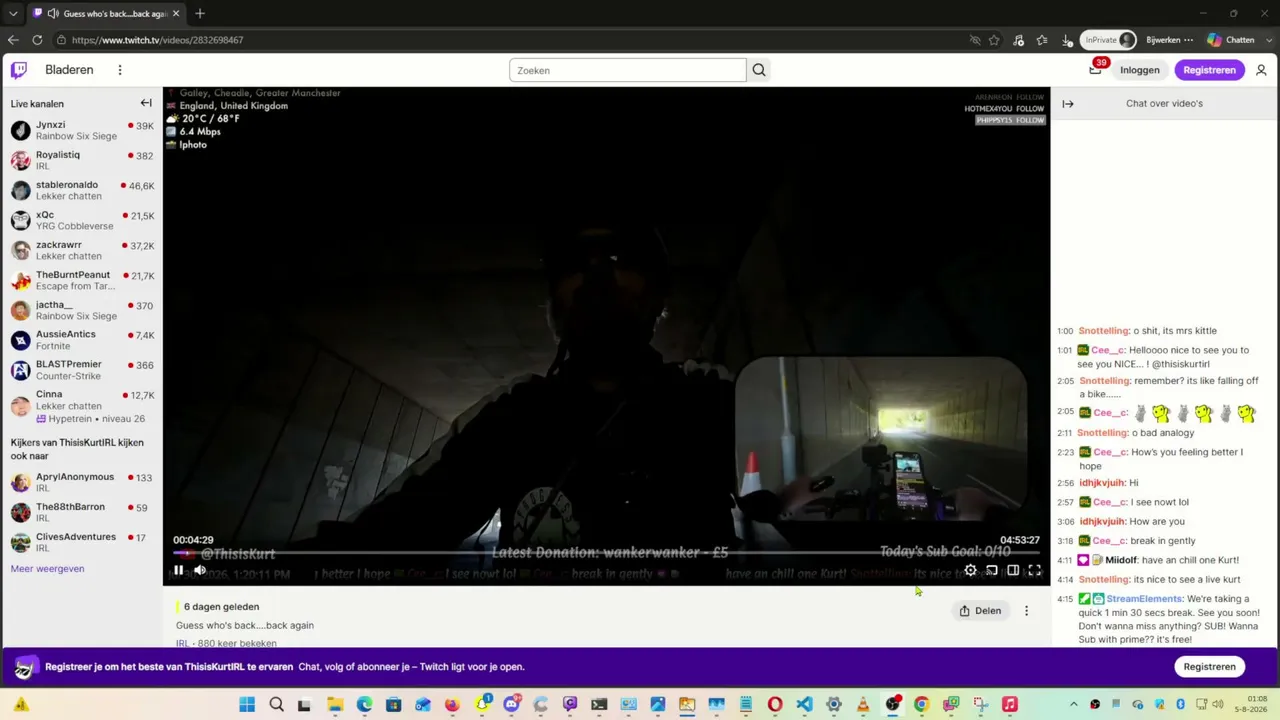Open Royalistiq's channel in sidebar
The height and width of the screenshot is (720, 1280).
click(x=81, y=161)
